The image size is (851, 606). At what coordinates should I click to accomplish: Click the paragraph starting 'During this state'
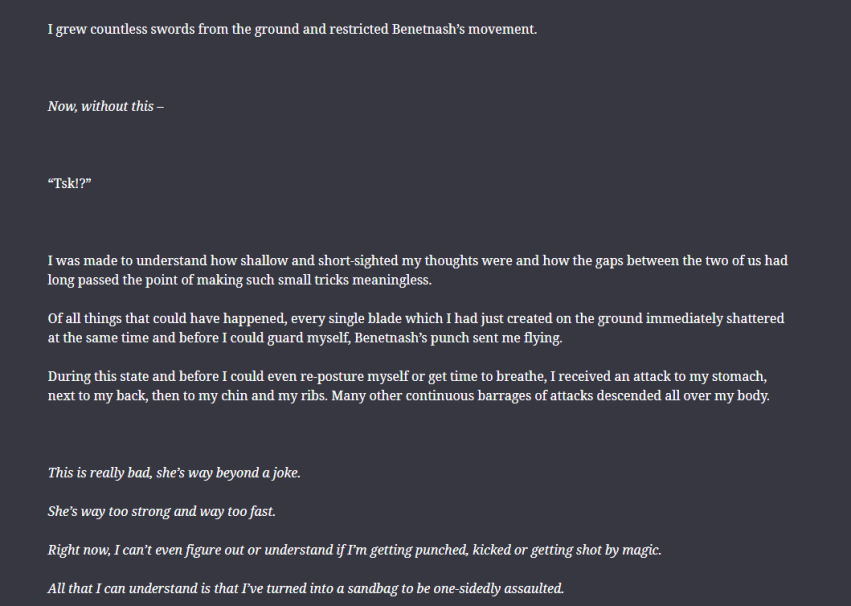(x=409, y=386)
